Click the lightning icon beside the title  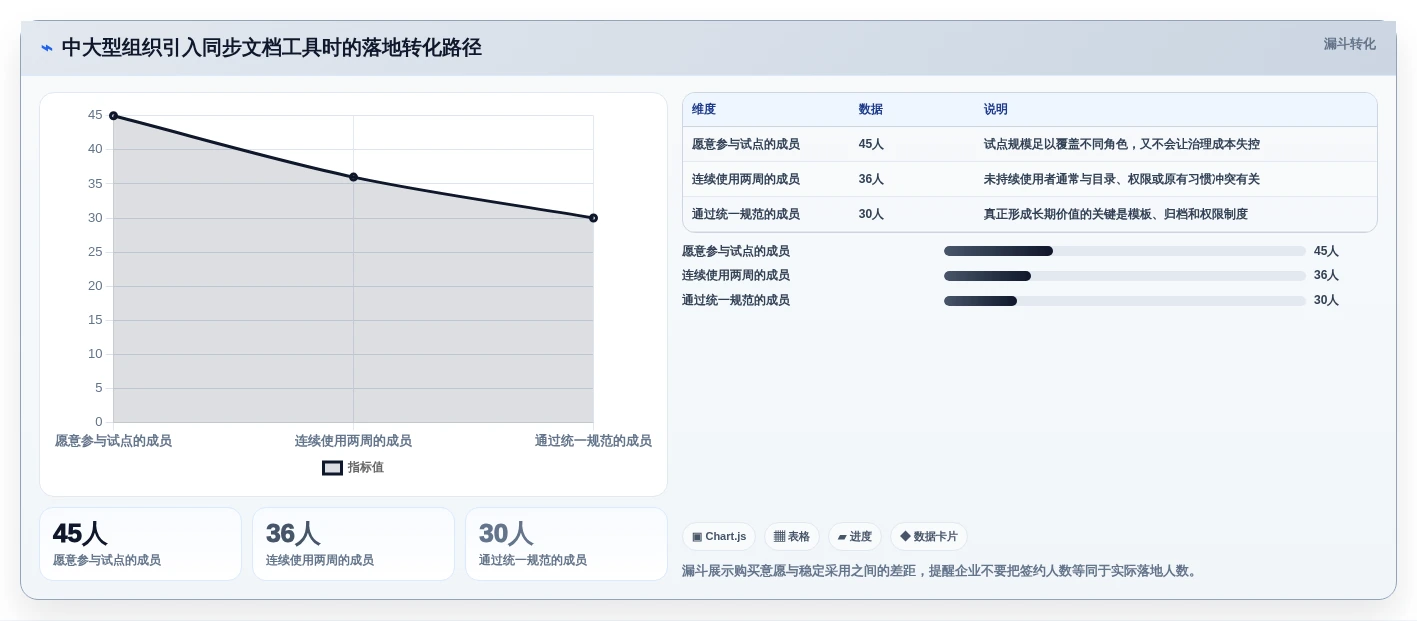tap(47, 48)
